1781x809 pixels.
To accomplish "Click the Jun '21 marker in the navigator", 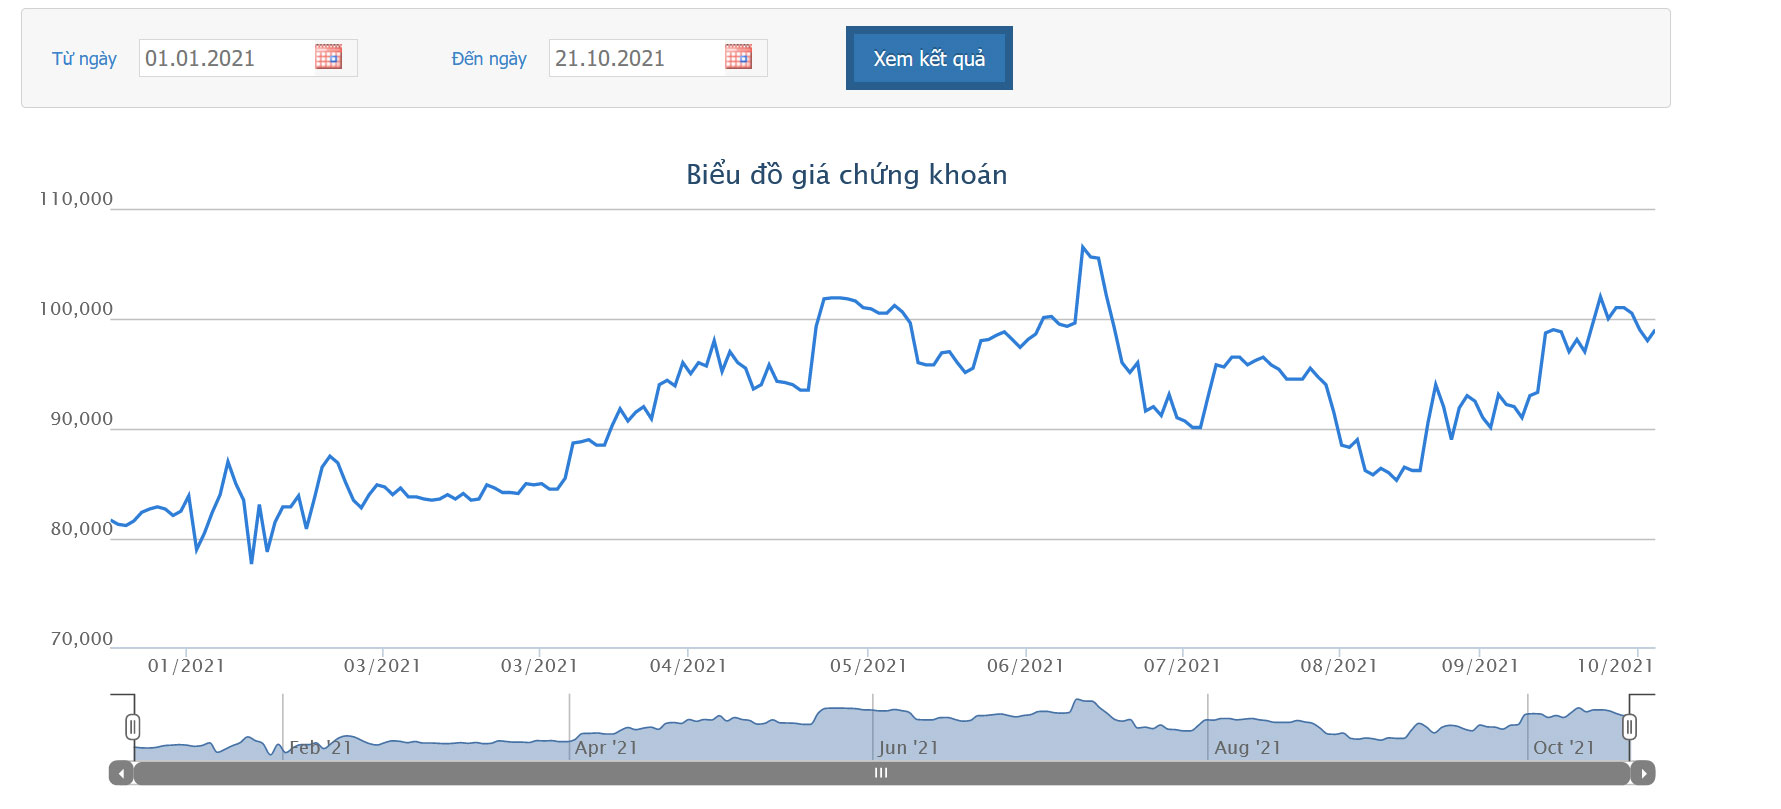I will tap(908, 748).
